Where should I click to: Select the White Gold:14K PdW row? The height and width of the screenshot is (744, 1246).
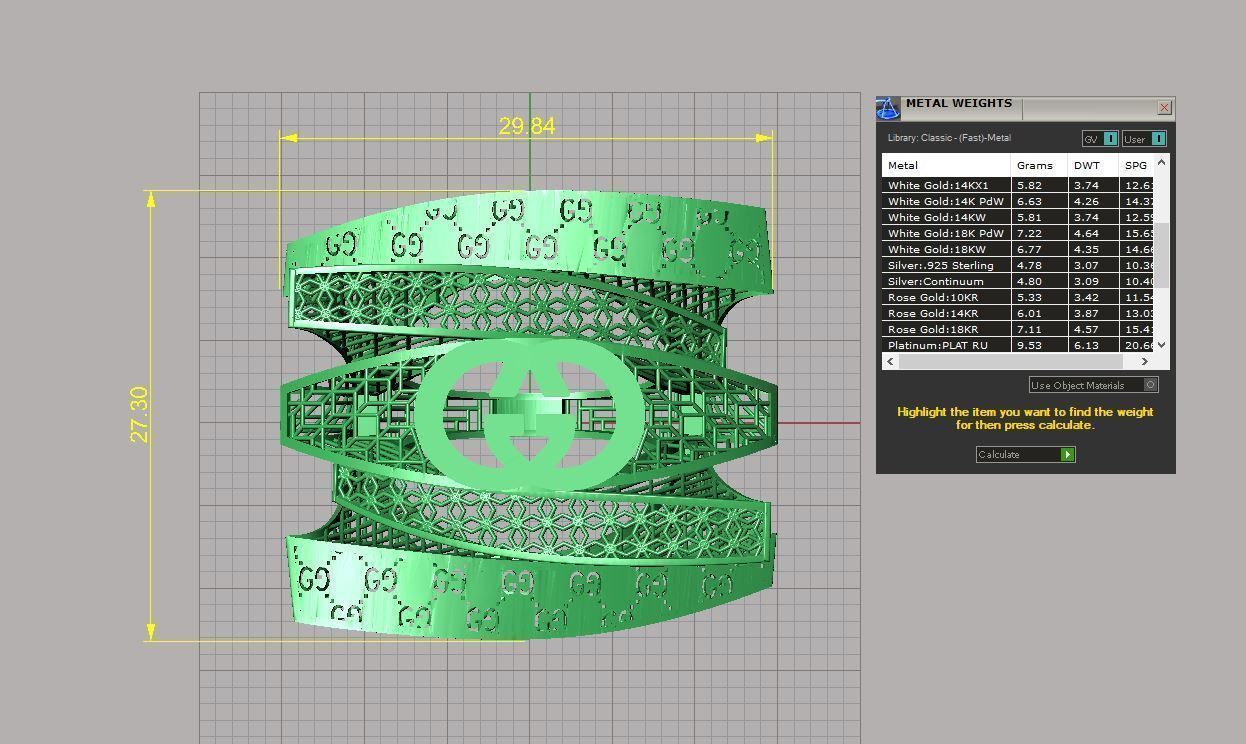click(x=1018, y=201)
